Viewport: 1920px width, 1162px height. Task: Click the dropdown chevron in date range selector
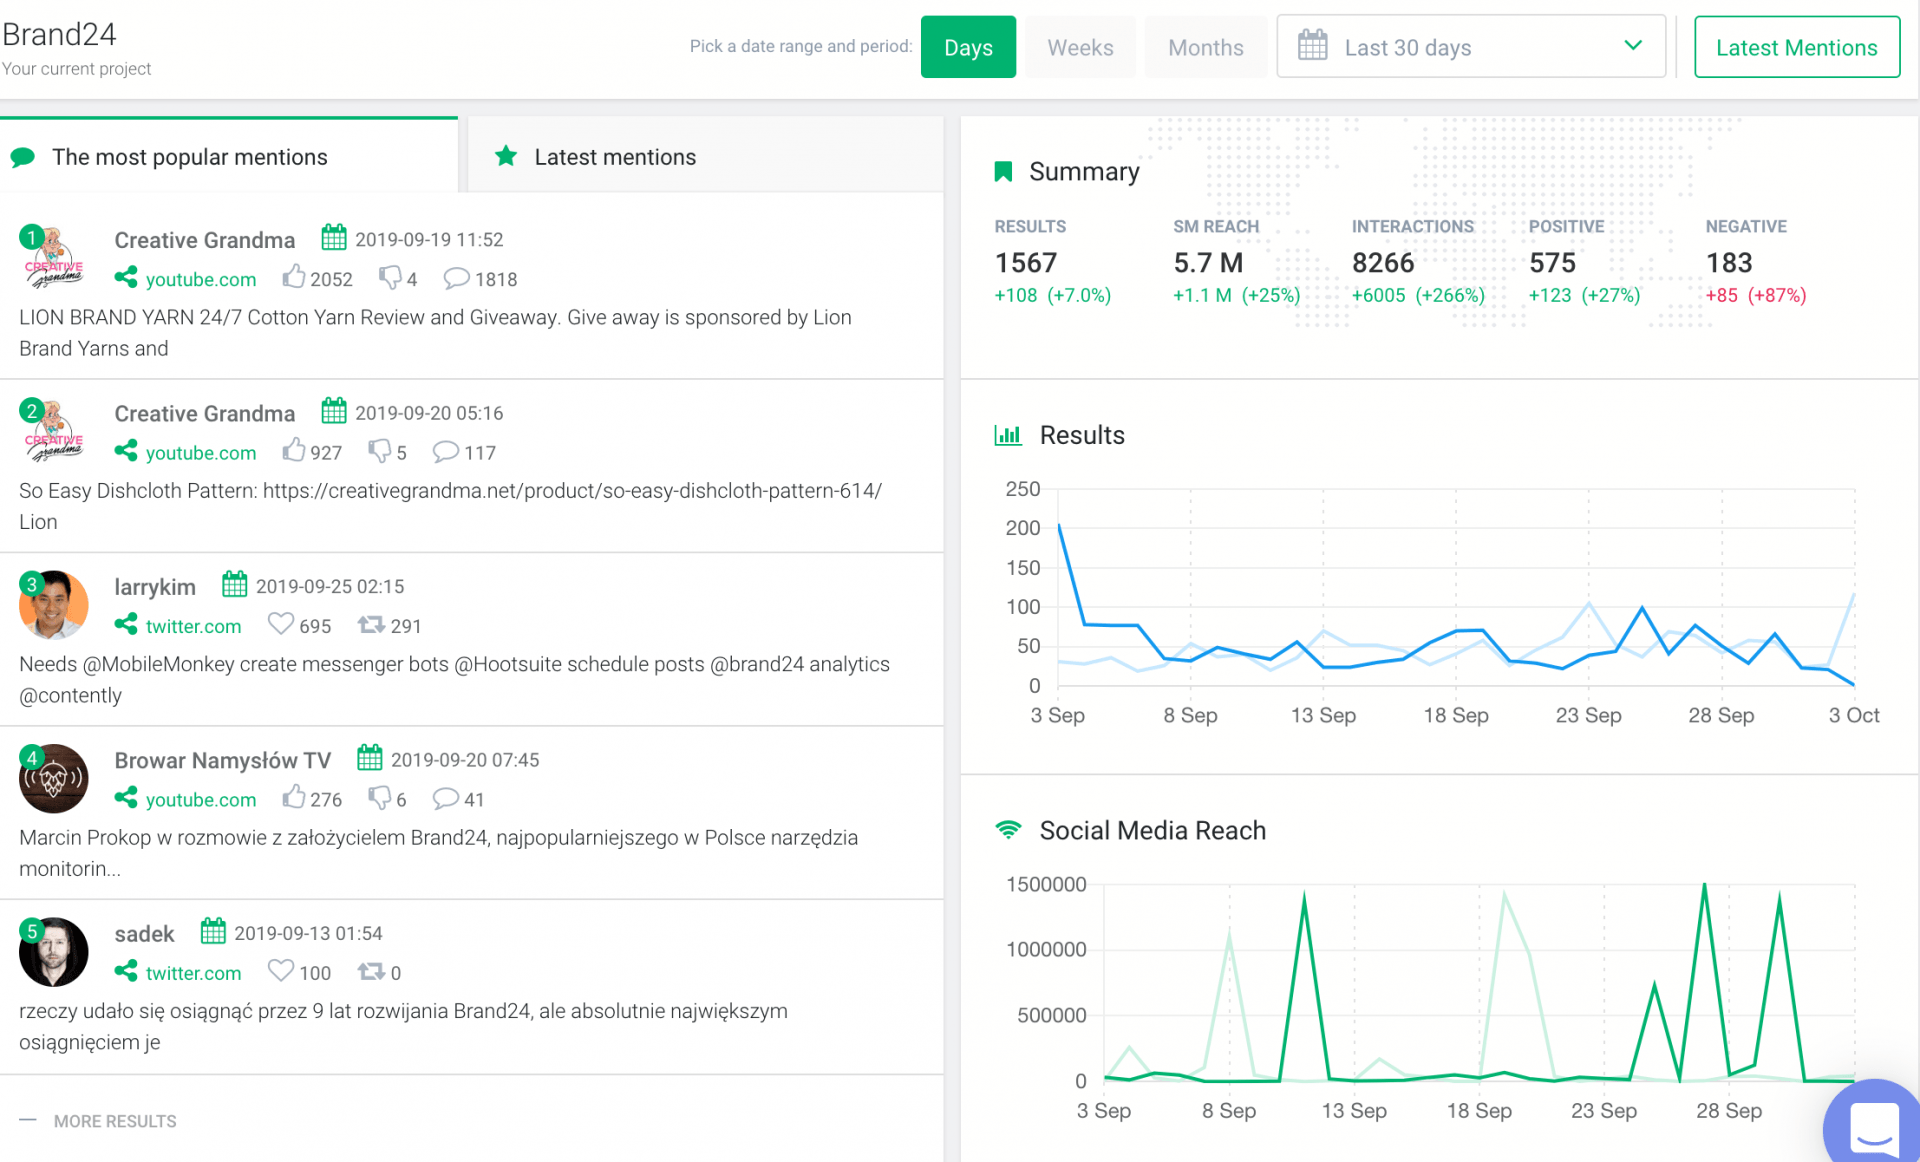[x=1633, y=46]
